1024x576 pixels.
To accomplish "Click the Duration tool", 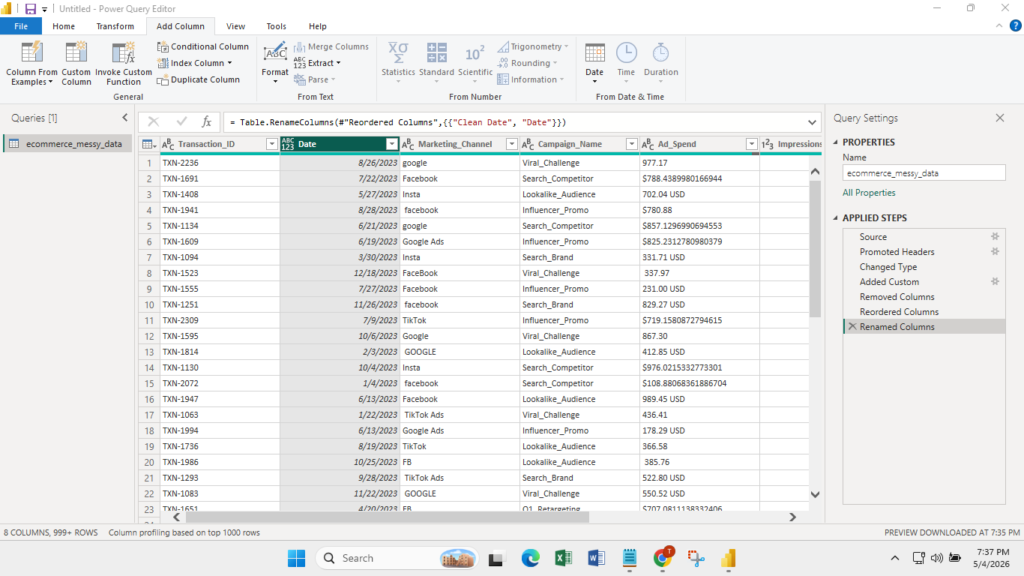I will 661,63.
